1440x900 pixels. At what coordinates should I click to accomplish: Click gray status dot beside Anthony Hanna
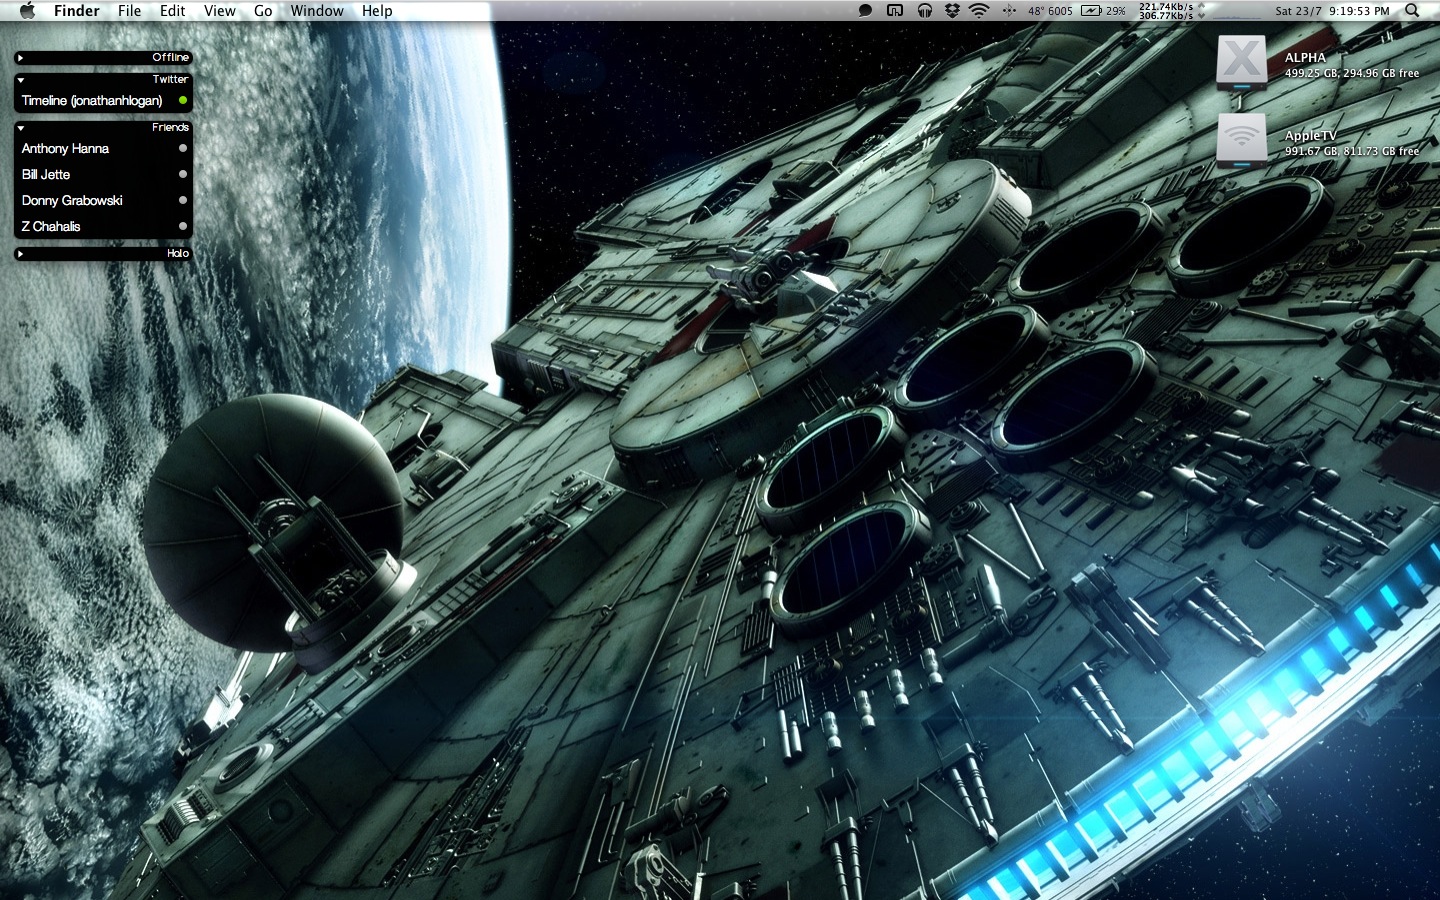click(x=183, y=148)
